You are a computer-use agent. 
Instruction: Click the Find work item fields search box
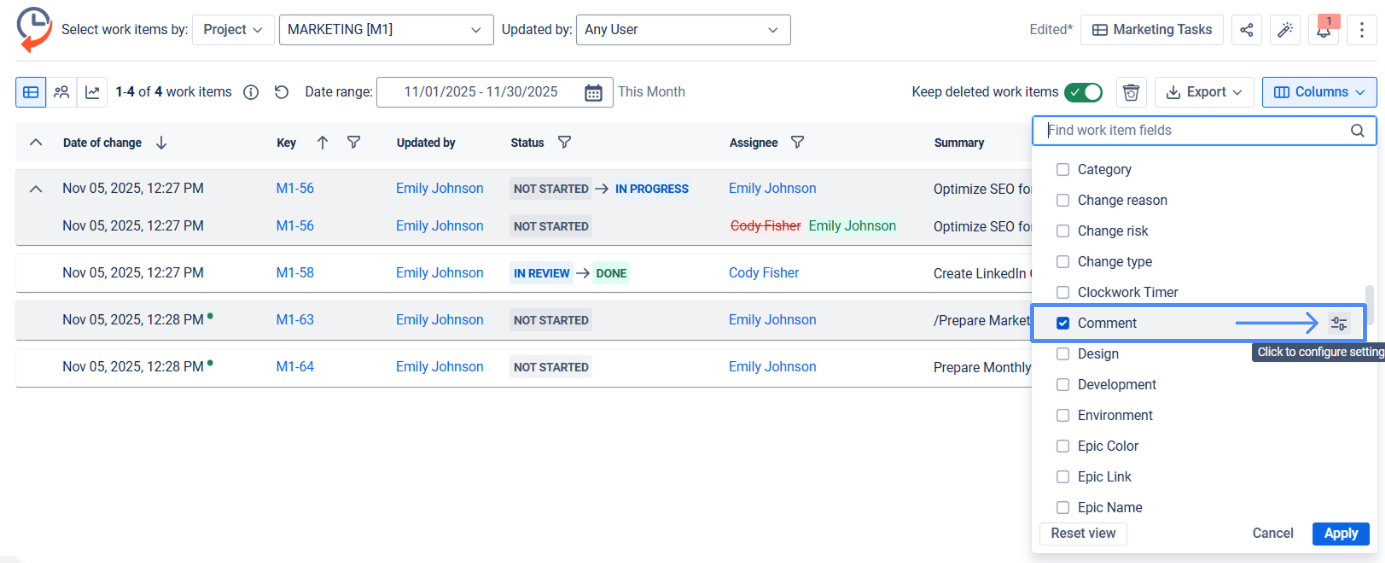click(1194, 130)
